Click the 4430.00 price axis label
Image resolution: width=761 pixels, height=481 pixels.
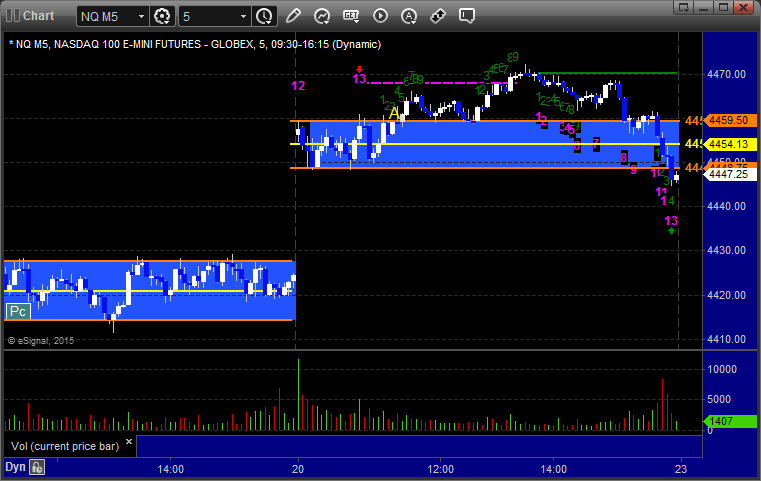pyautogui.click(x=727, y=250)
